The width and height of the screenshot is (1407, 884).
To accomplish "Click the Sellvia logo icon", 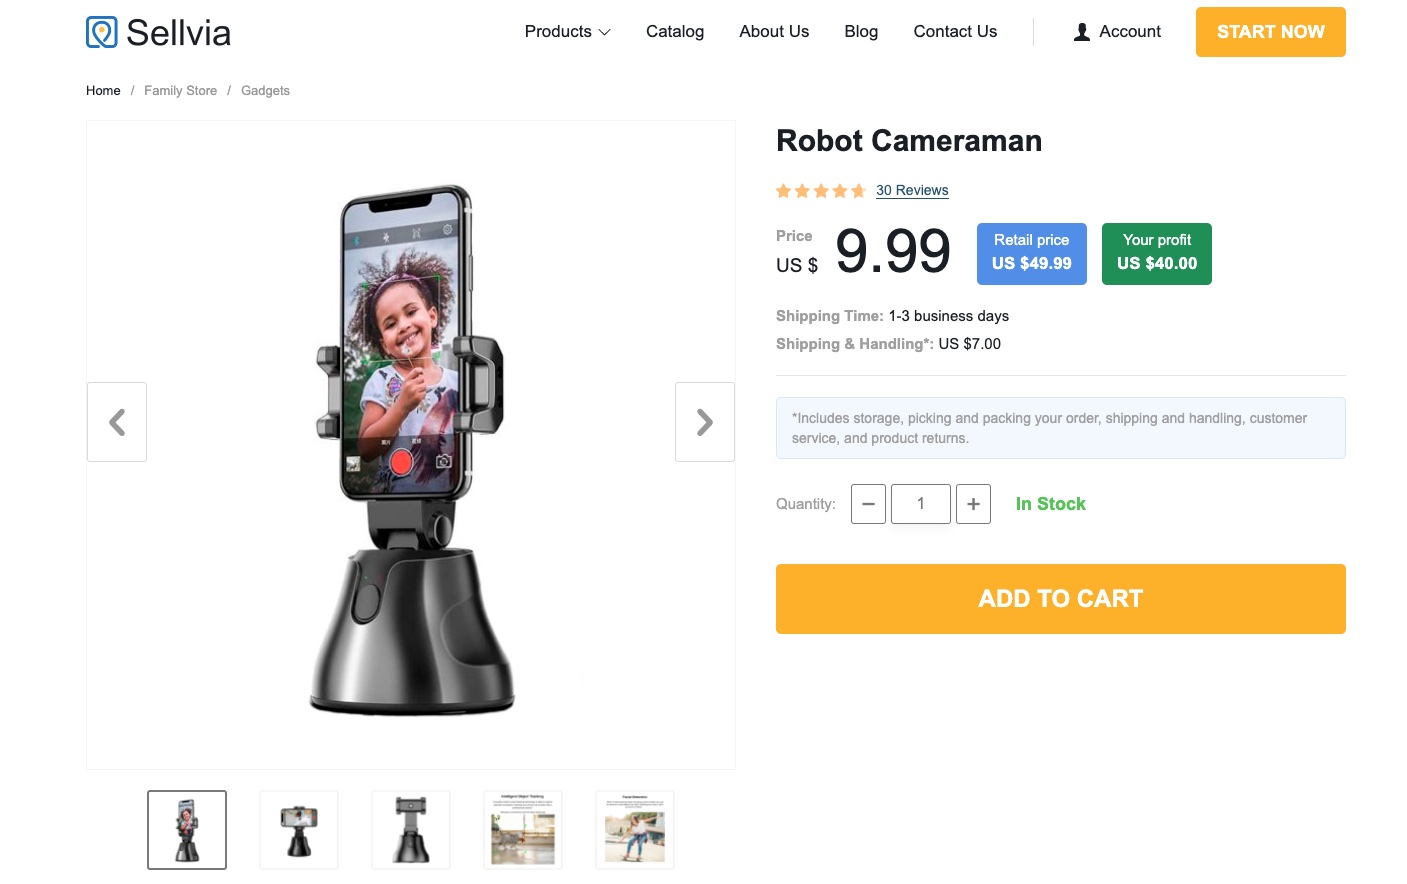I will click(102, 32).
